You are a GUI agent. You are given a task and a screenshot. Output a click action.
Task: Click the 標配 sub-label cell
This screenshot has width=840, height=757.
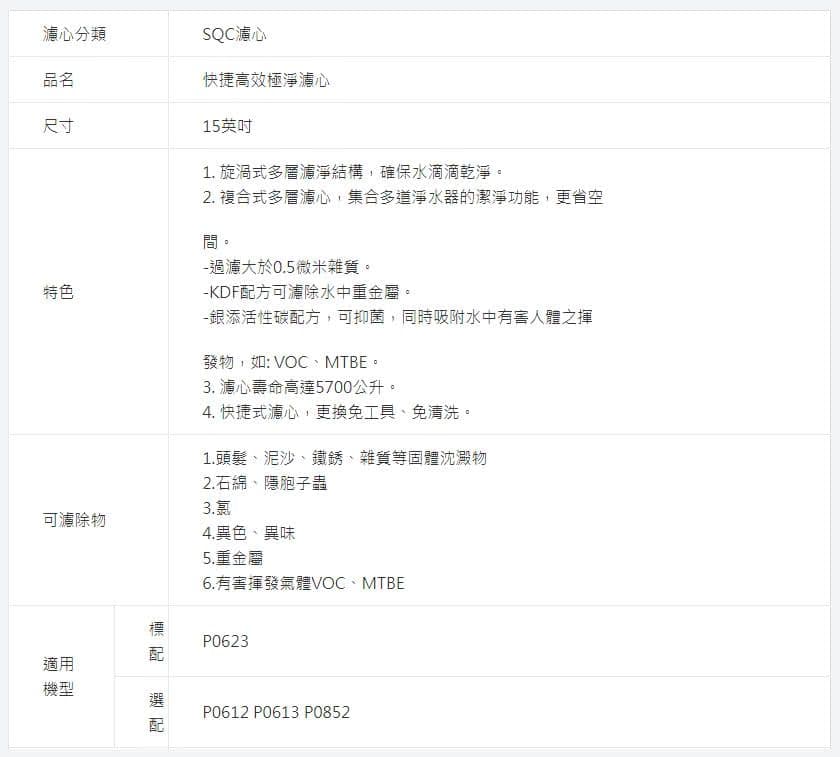click(x=156, y=641)
